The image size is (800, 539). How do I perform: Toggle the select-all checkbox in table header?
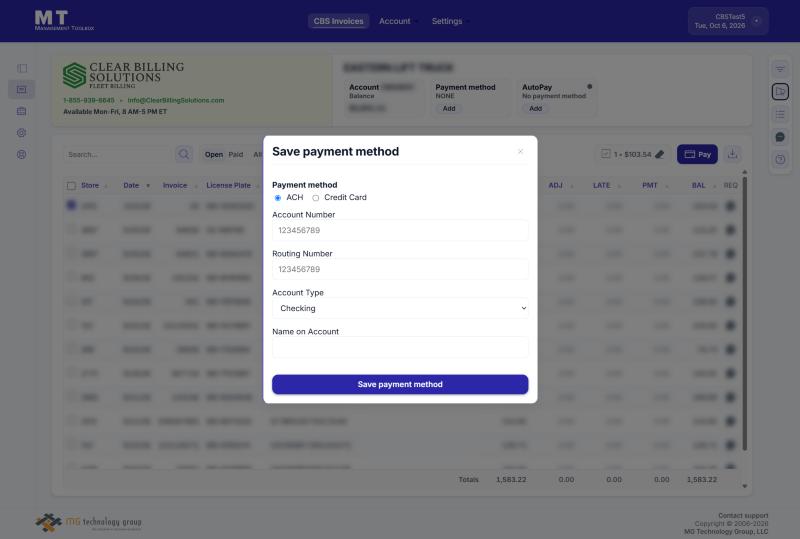tap(71, 186)
